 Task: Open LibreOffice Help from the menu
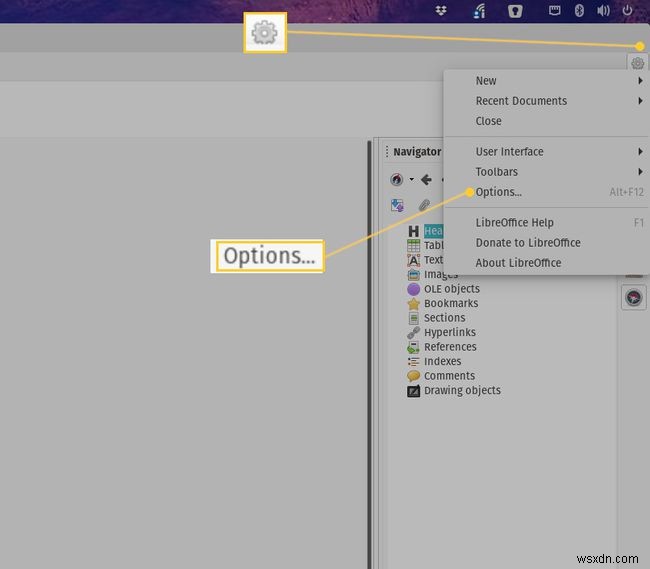[547, 223]
